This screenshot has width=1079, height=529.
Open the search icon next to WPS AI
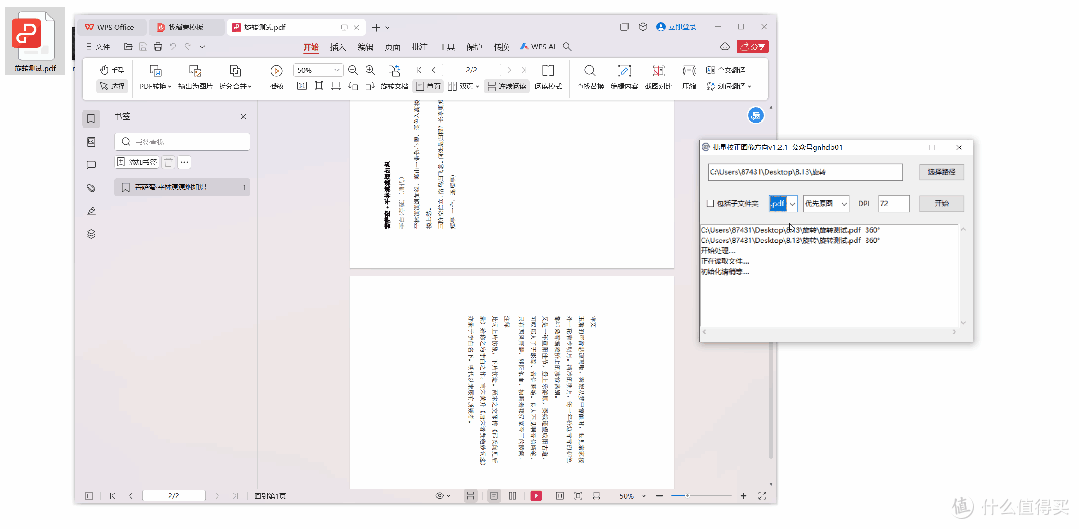click(x=567, y=47)
